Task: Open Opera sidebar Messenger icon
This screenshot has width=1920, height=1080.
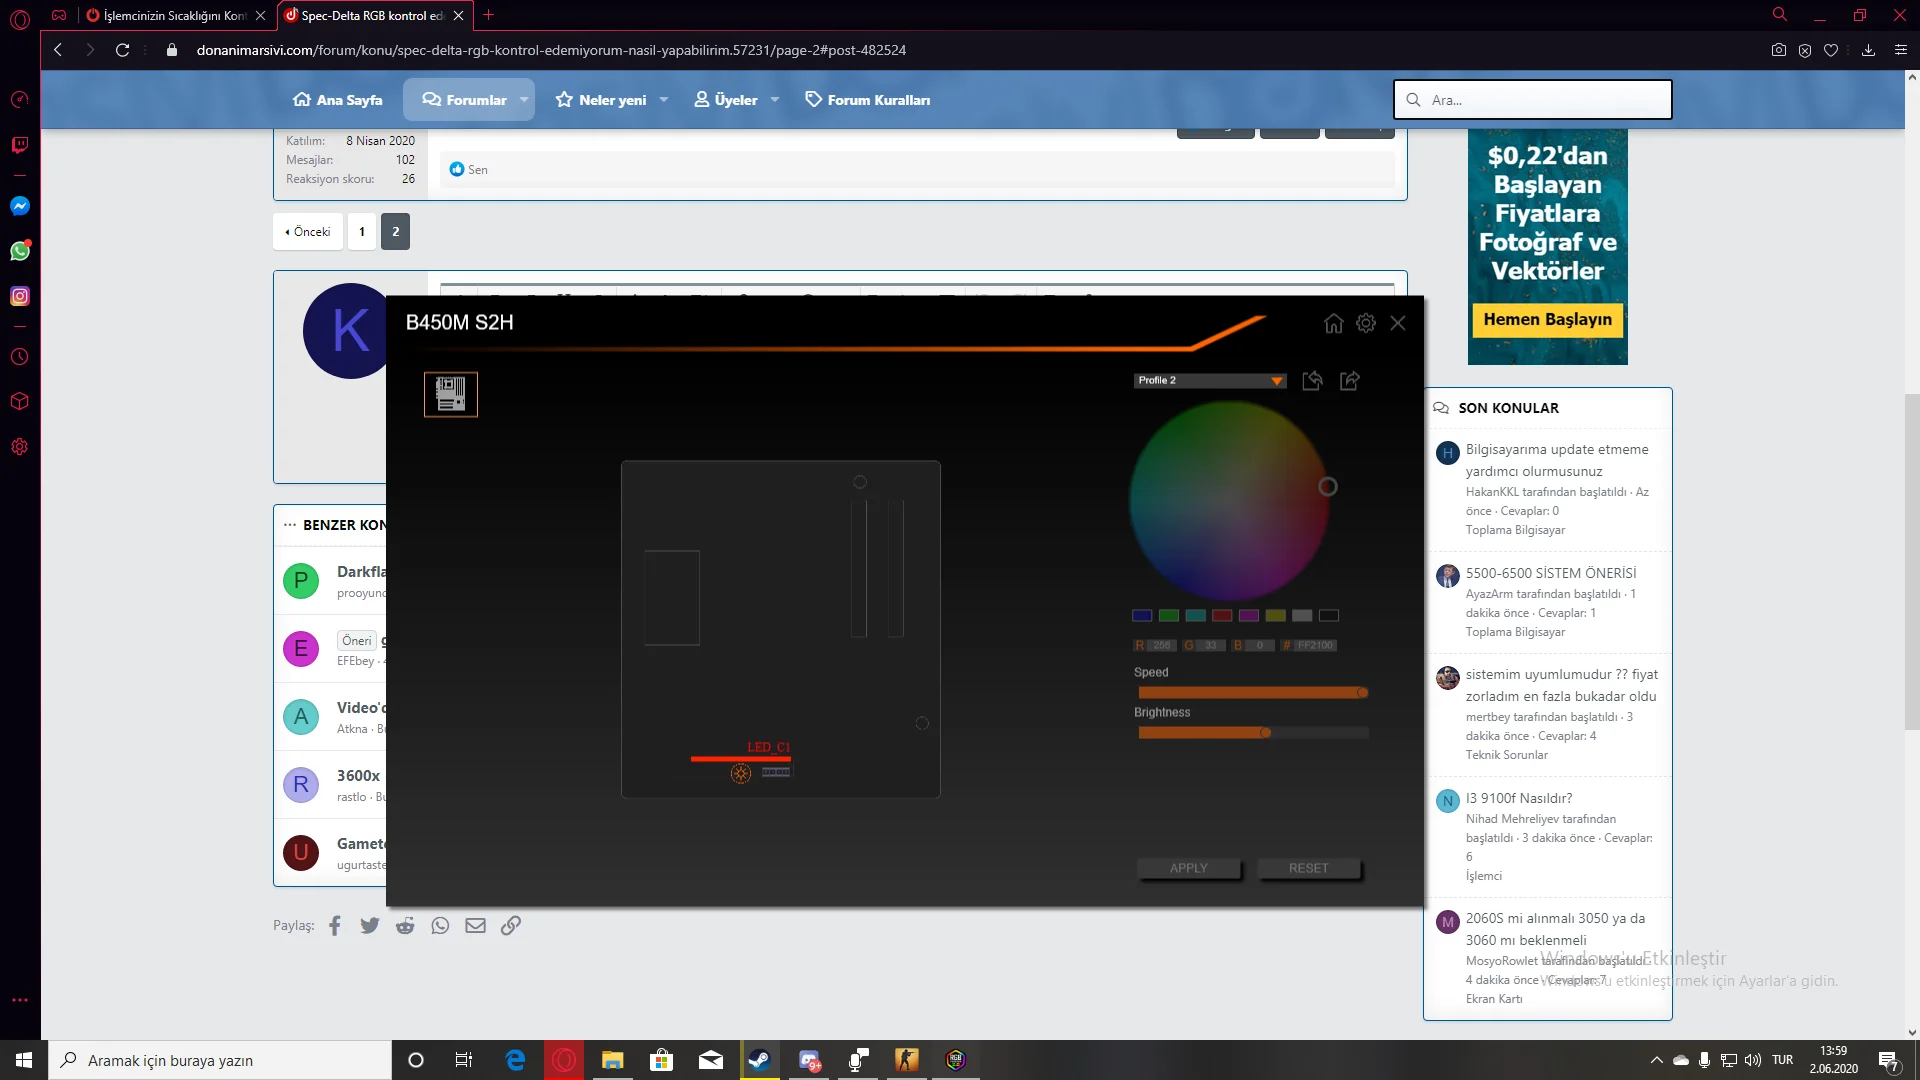Action: 20,206
